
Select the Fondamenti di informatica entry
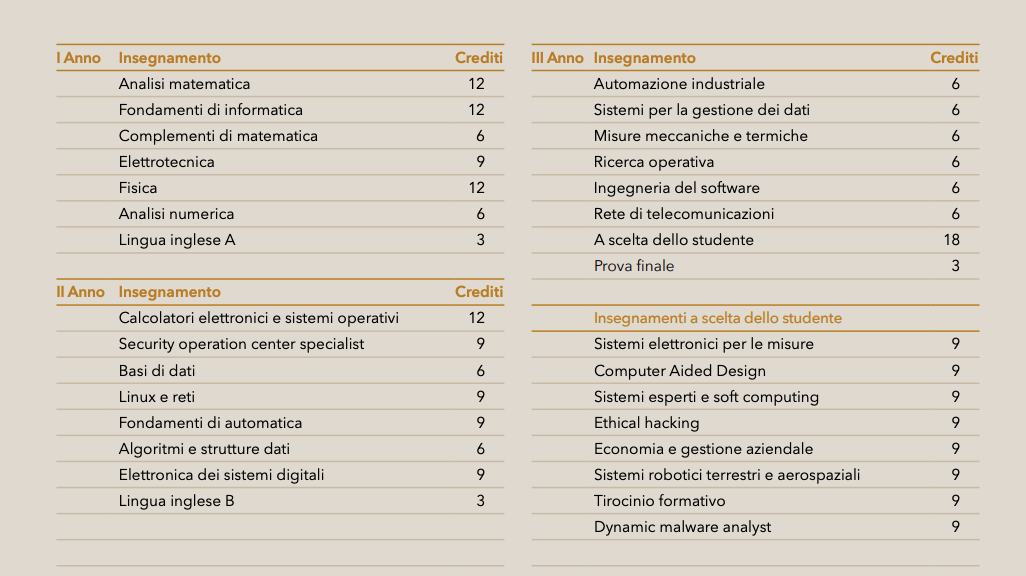click(x=211, y=110)
